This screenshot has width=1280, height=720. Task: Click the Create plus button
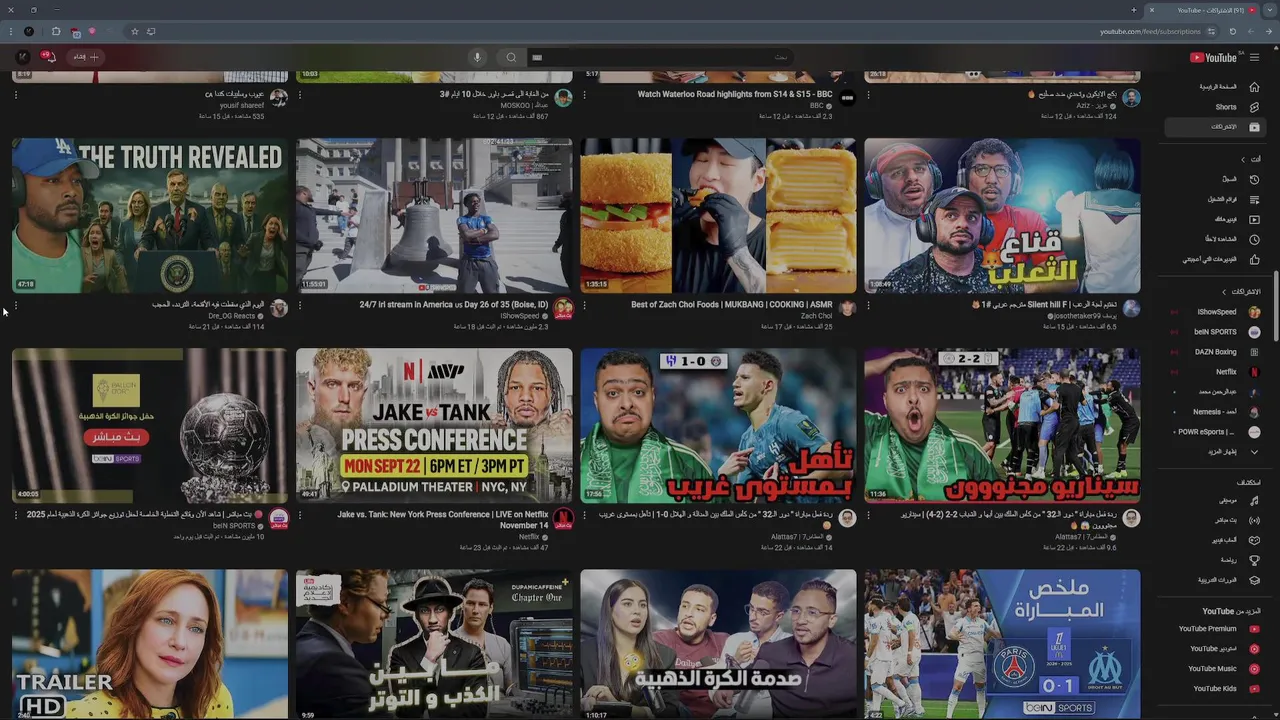[x=86, y=57]
